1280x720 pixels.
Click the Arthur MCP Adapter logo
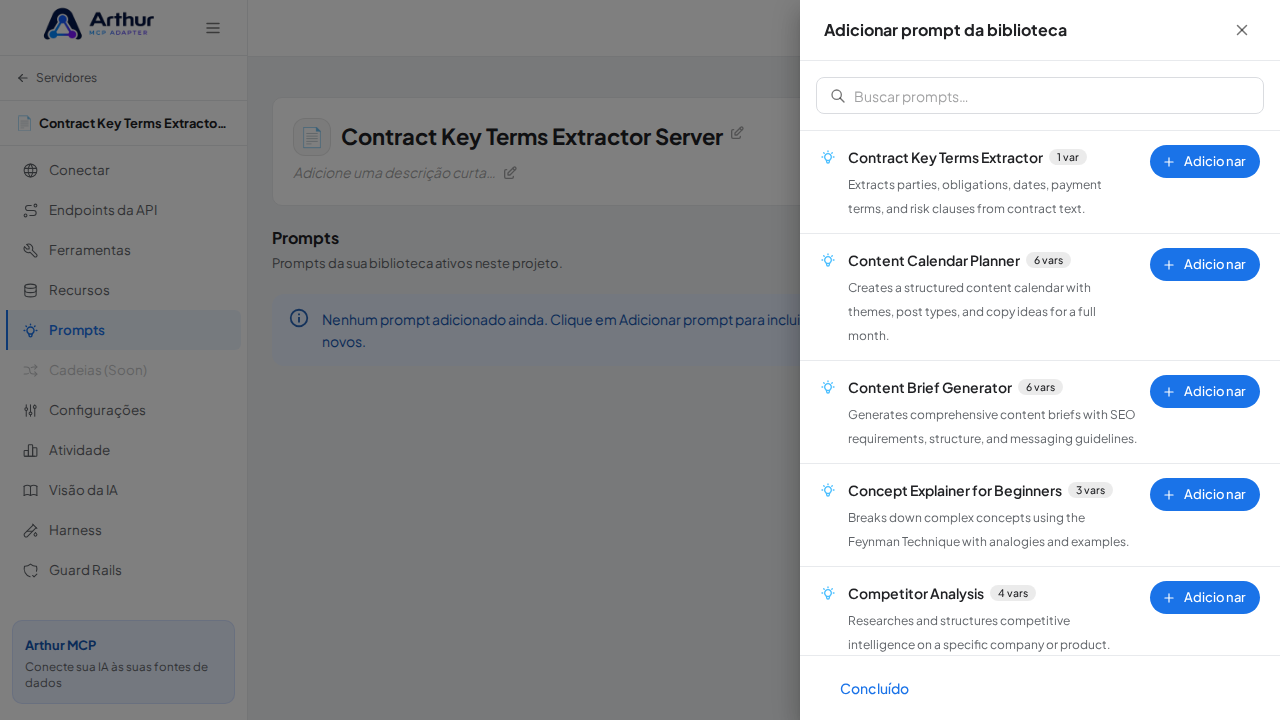(99, 24)
